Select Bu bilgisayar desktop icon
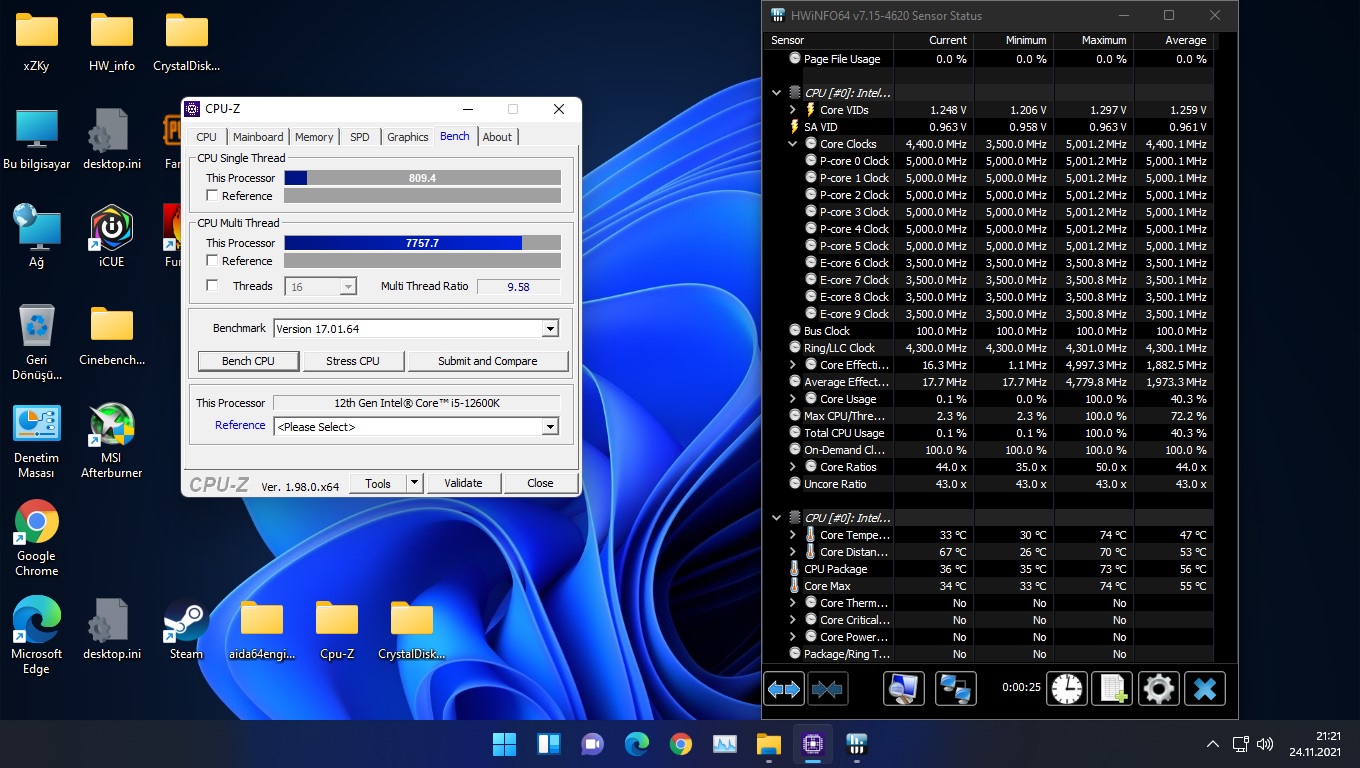This screenshot has width=1360, height=768. [x=37, y=138]
